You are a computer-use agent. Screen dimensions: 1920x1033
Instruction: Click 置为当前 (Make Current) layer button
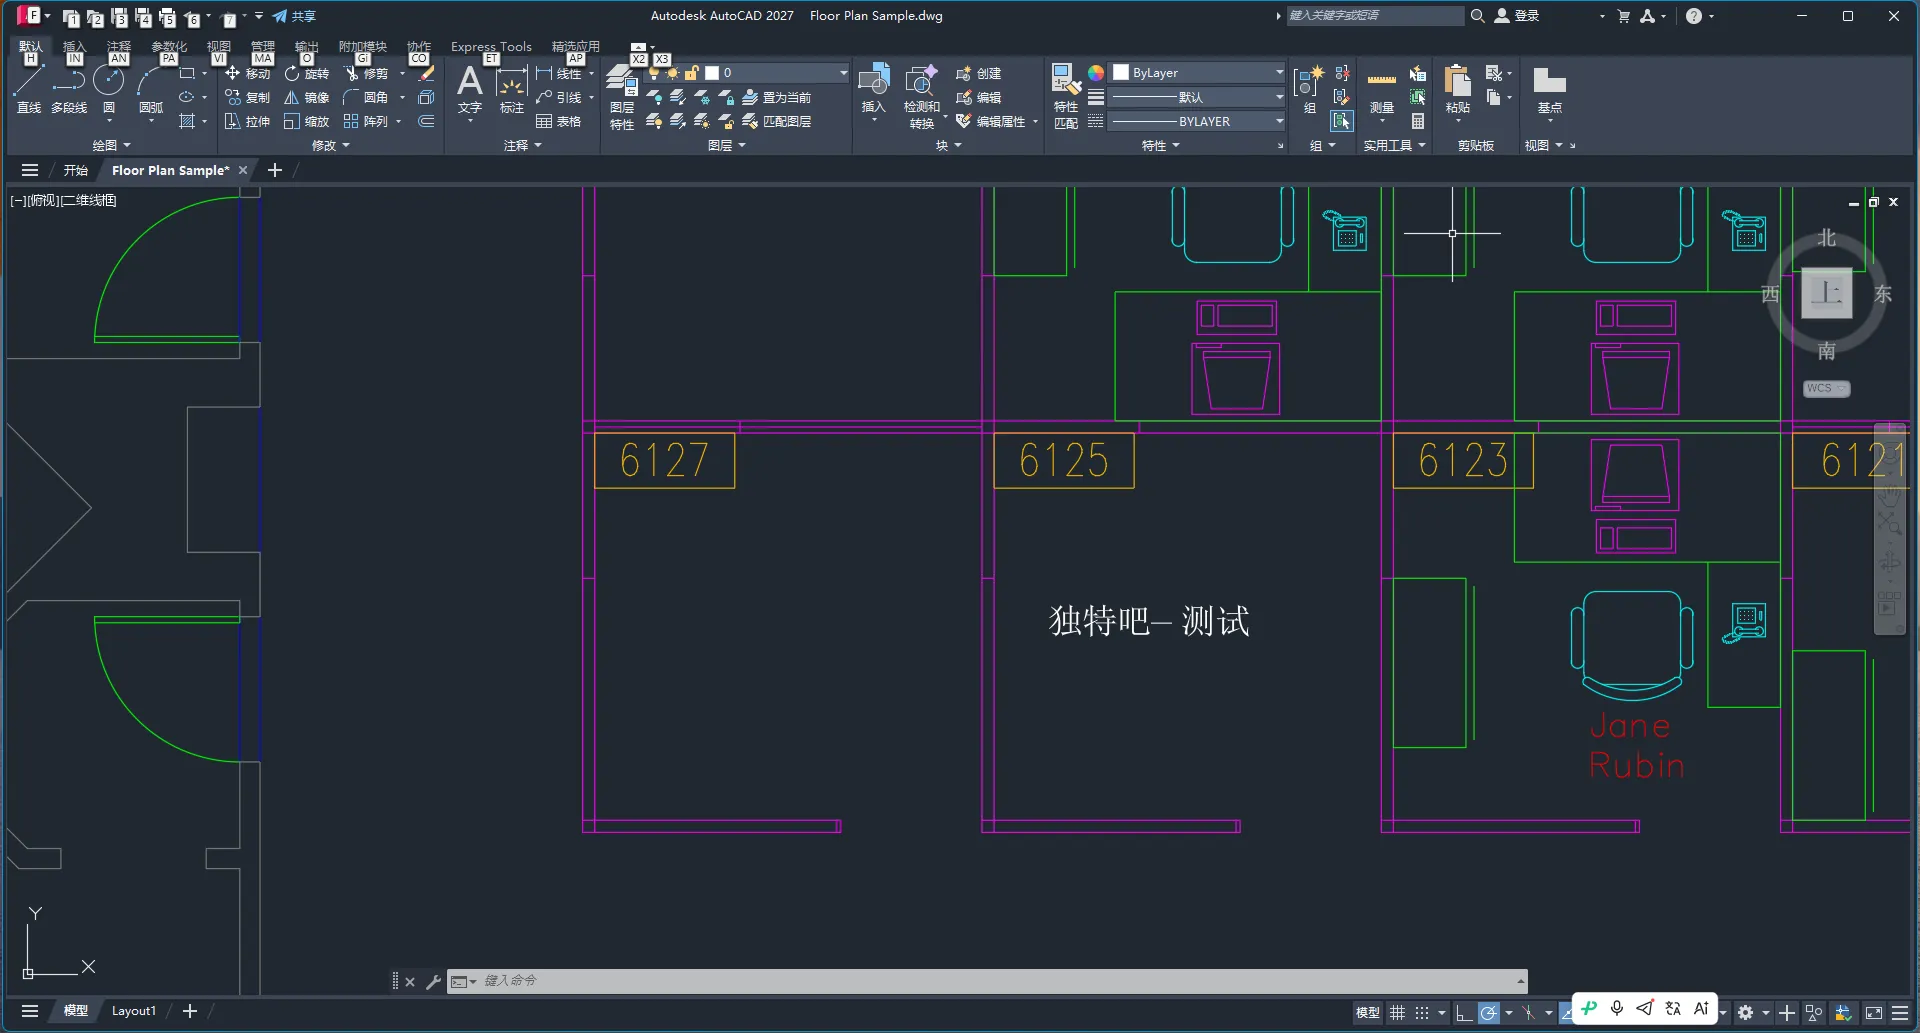pos(777,97)
